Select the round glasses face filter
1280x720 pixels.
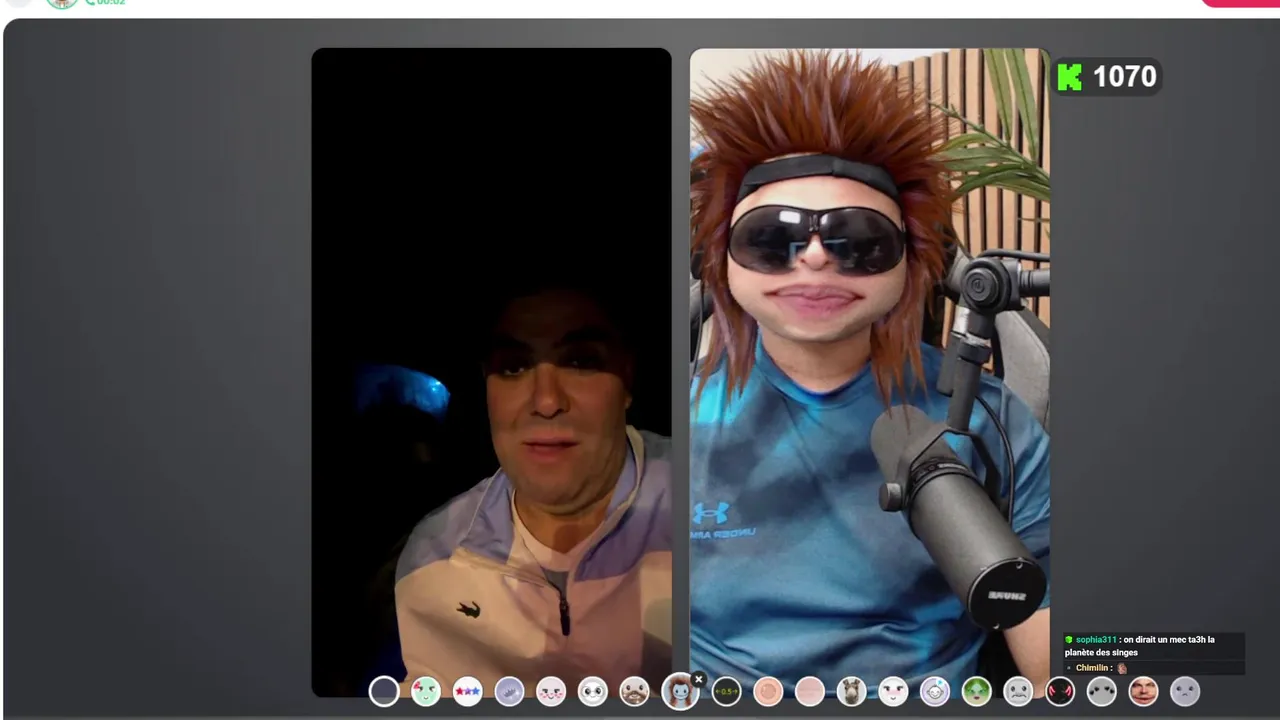[x=593, y=691]
